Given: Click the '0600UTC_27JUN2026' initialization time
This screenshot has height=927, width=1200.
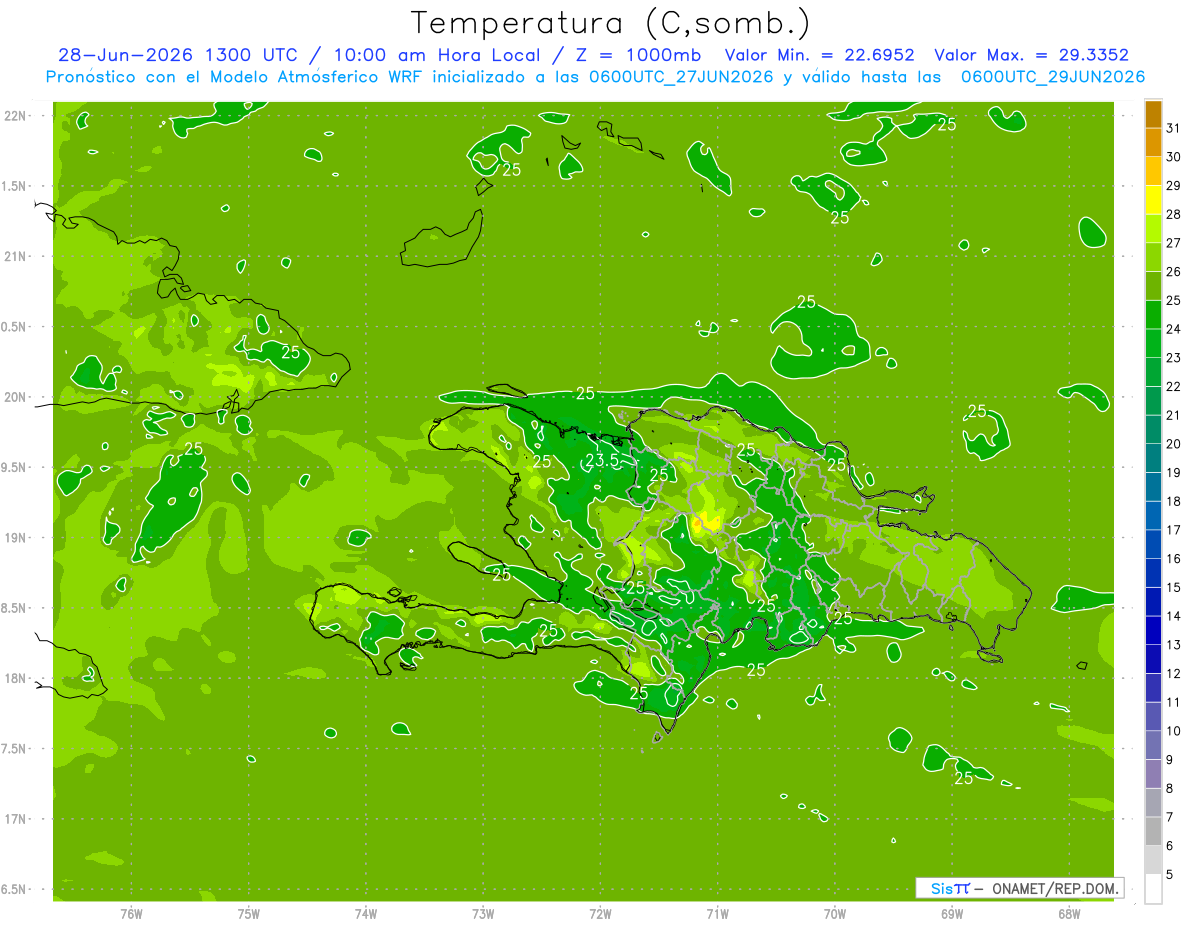Looking at the screenshot, I should 677,77.
